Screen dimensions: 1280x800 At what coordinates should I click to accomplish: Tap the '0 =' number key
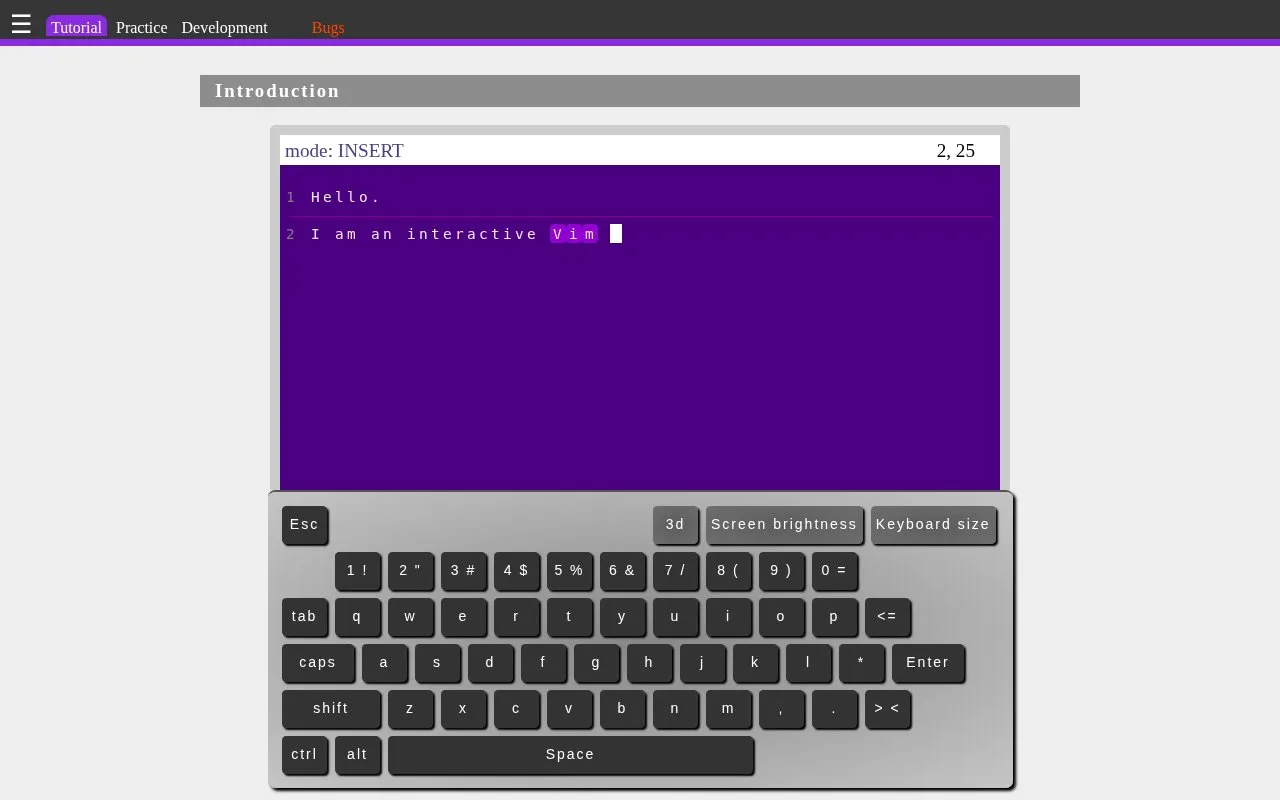coord(834,571)
